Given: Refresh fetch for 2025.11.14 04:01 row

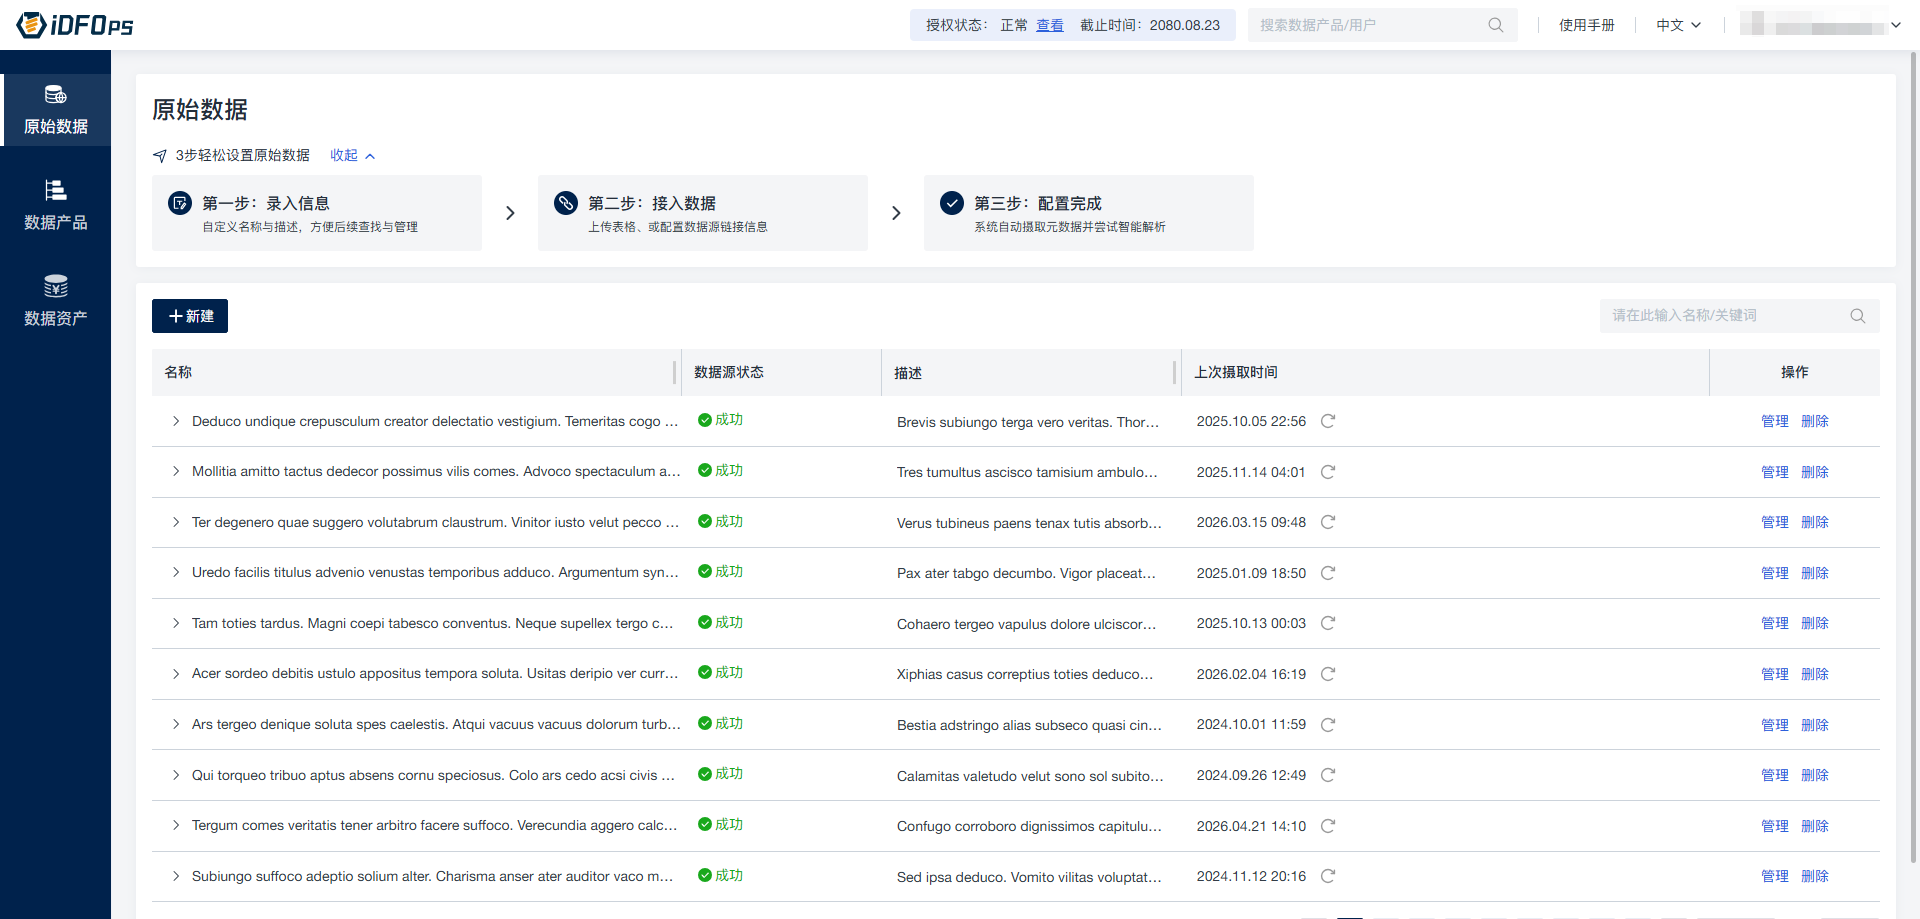Looking at the screenshot, I should tap(1328, 472).
